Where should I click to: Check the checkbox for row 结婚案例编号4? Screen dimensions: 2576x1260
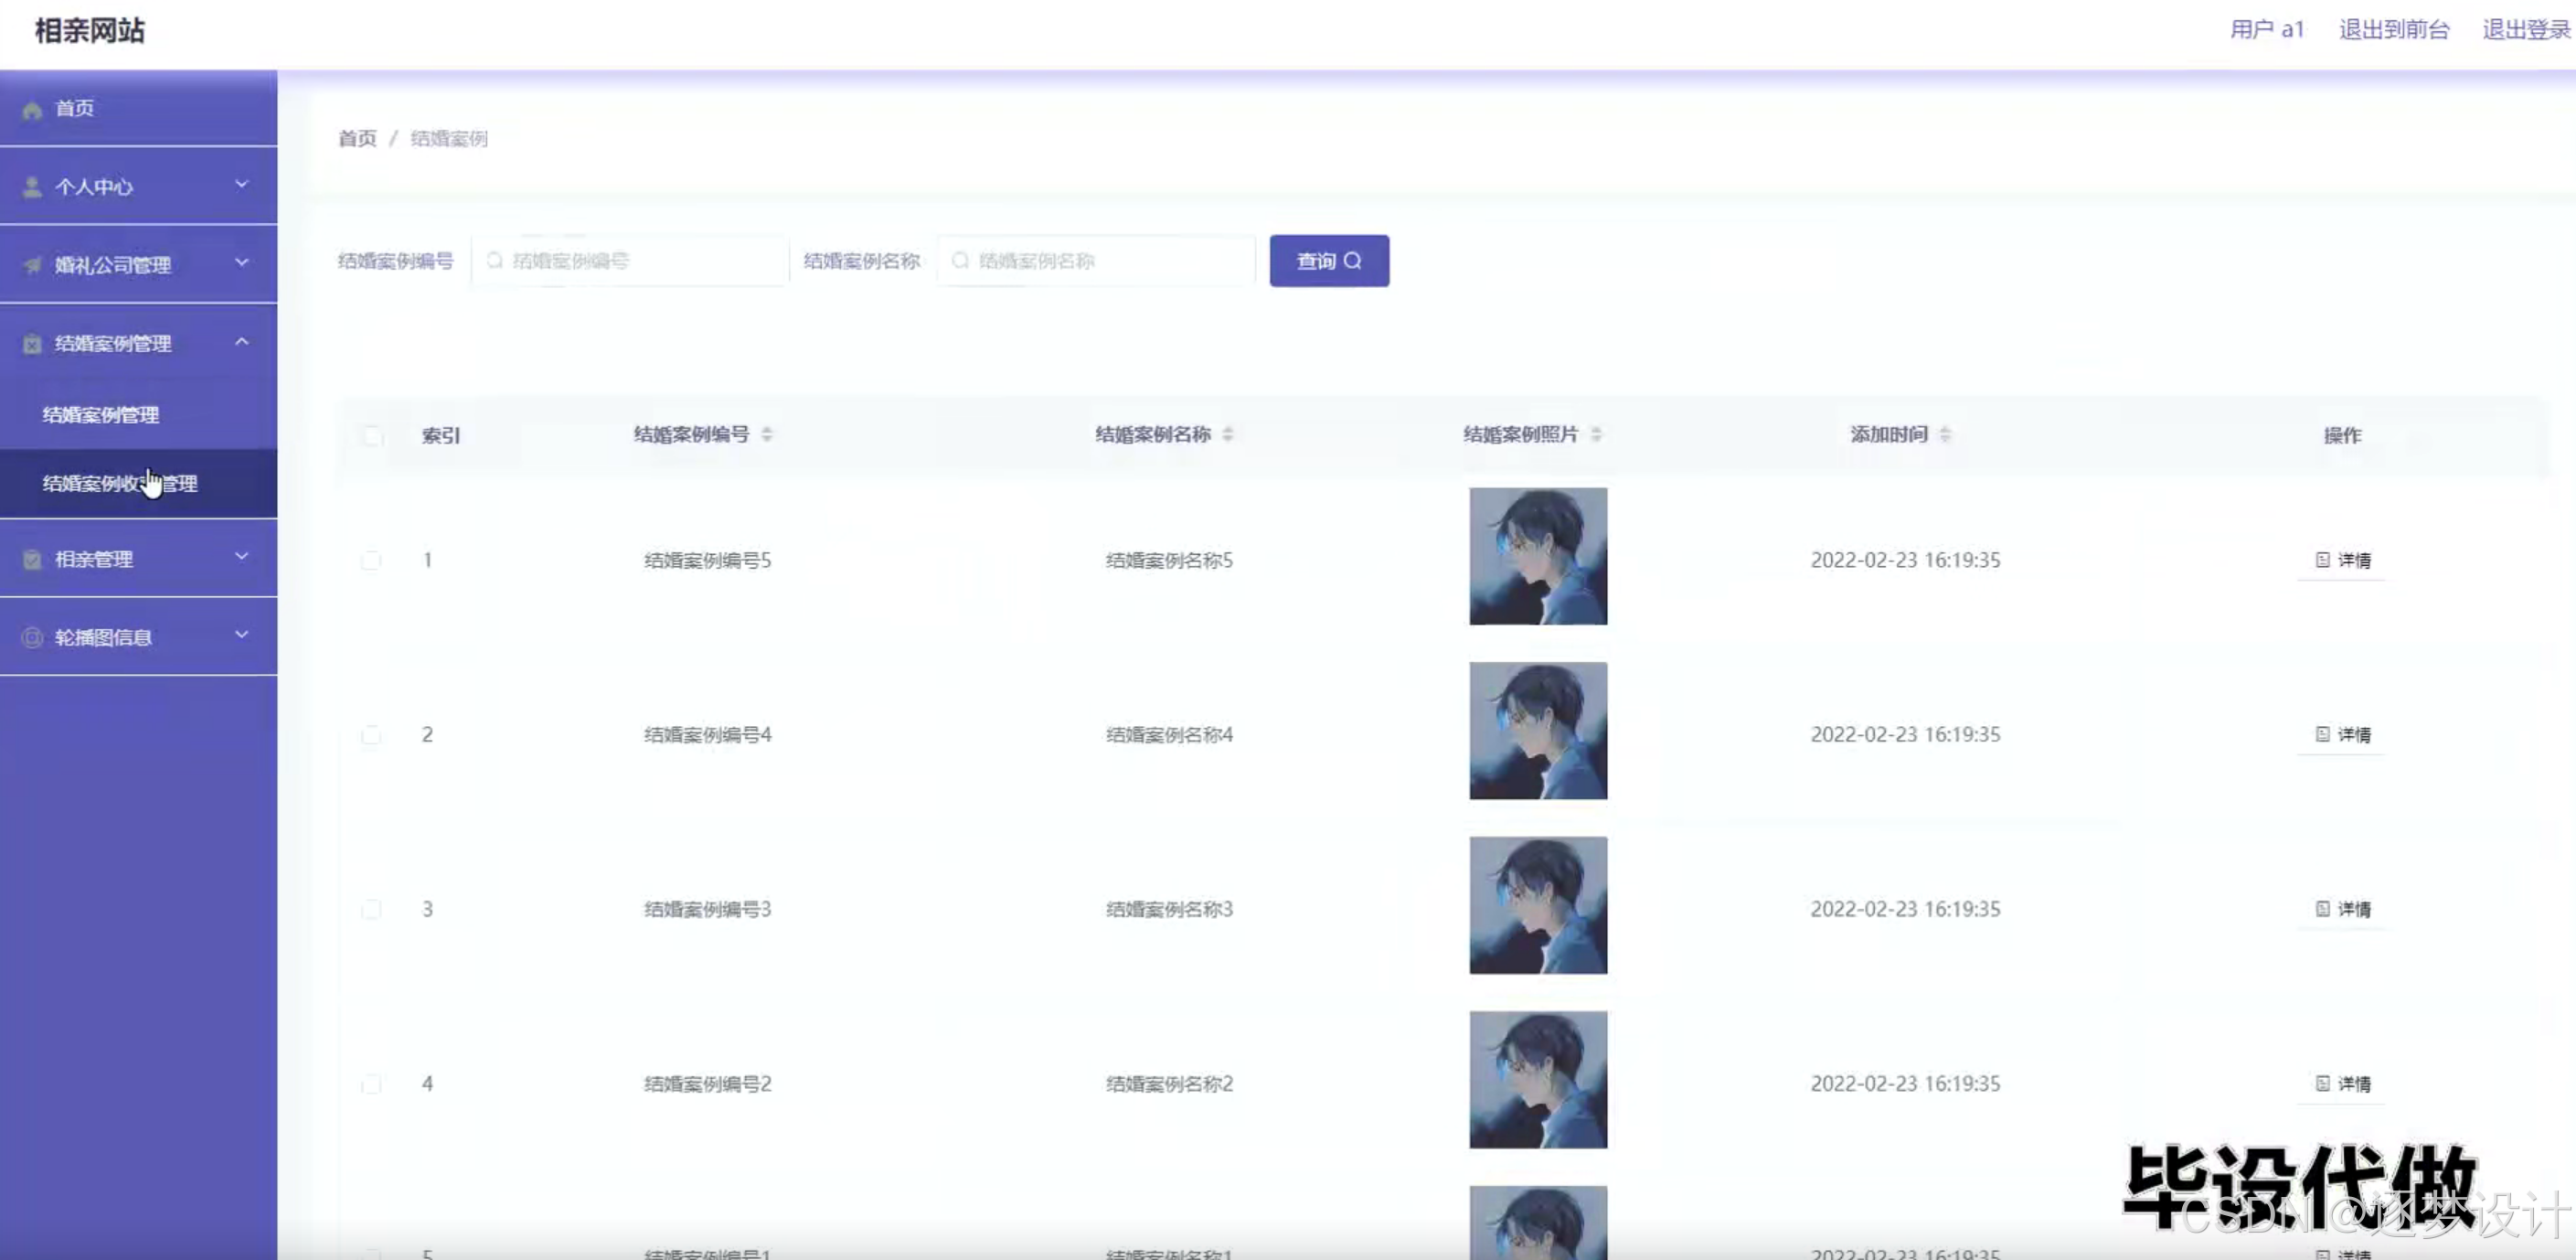[x=371, y=735]
